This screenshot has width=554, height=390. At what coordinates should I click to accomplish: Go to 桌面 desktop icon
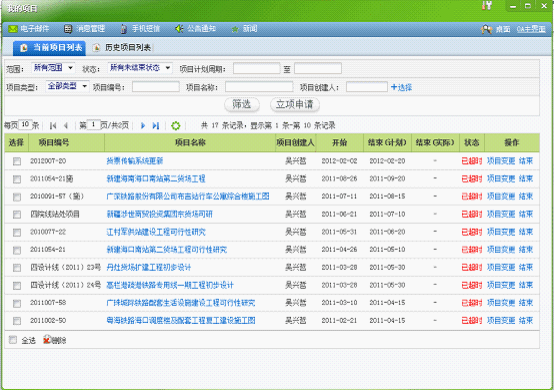487,29
